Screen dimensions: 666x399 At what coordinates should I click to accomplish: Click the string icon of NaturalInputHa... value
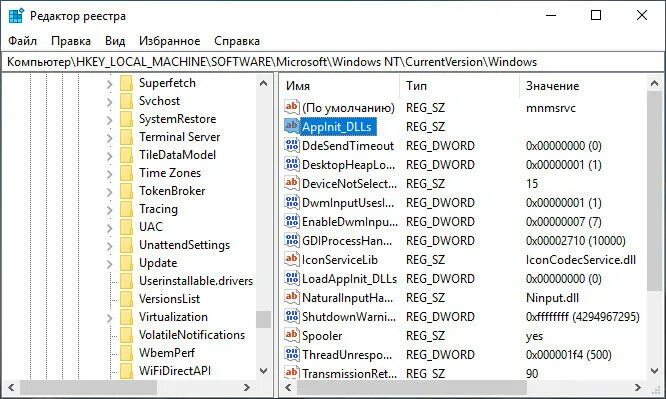[x=292, y=297]
